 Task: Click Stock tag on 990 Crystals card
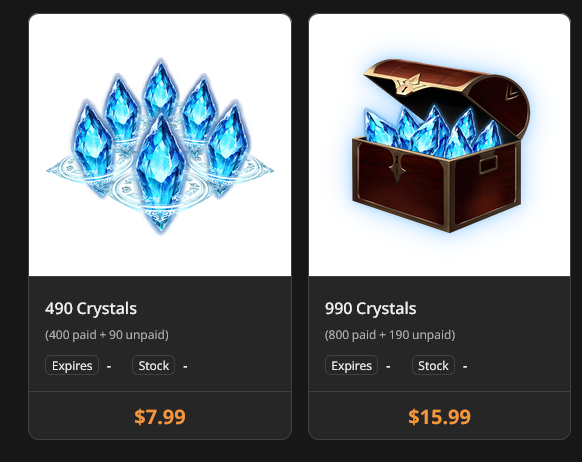point(433,366)
